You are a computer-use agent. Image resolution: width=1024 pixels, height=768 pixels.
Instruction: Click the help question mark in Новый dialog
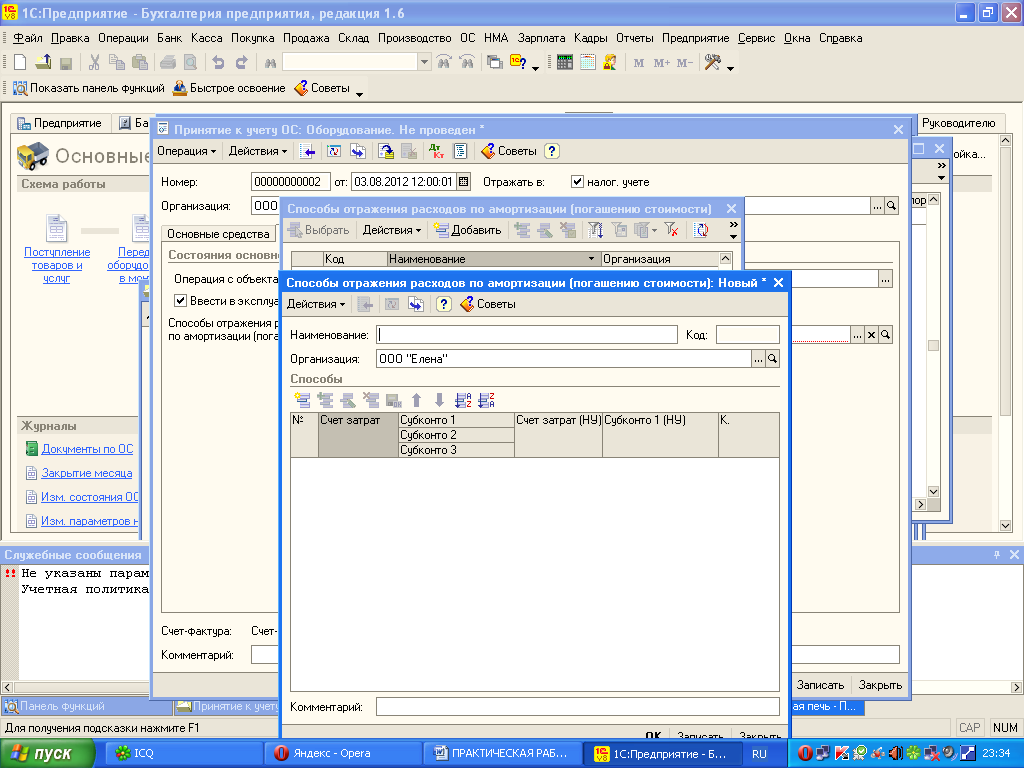point(443,304)
